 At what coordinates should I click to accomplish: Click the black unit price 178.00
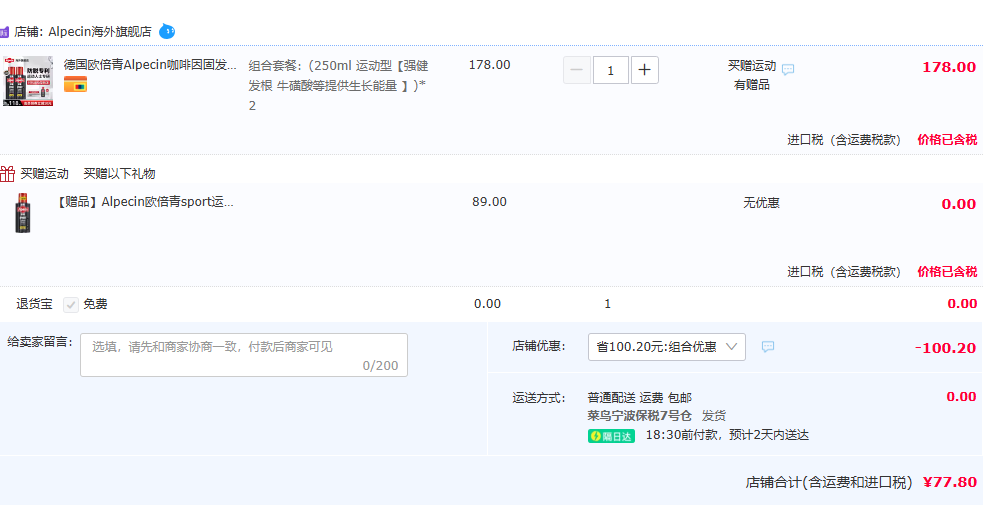click(489, 65)
